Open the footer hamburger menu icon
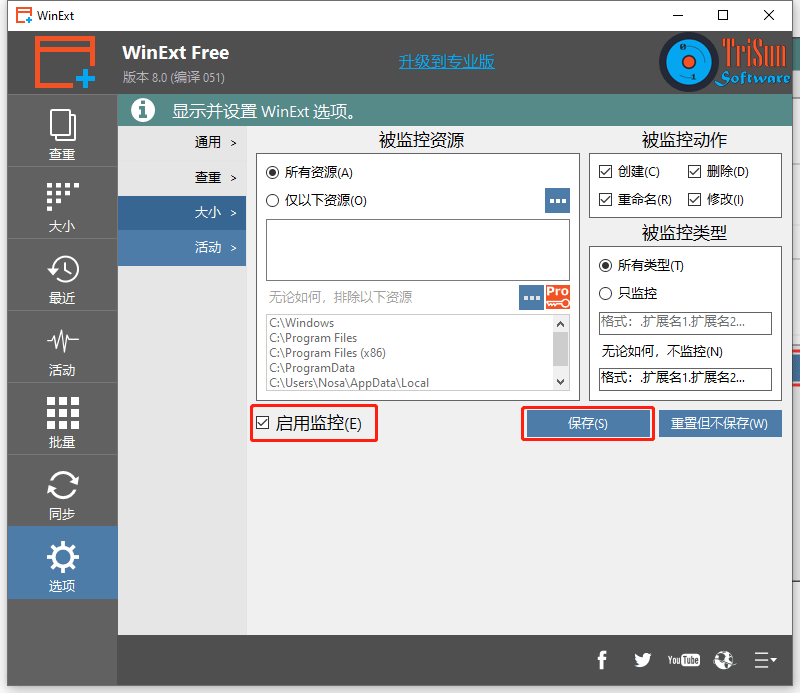Viewport: 800px width, 693px height. (765, 660)
